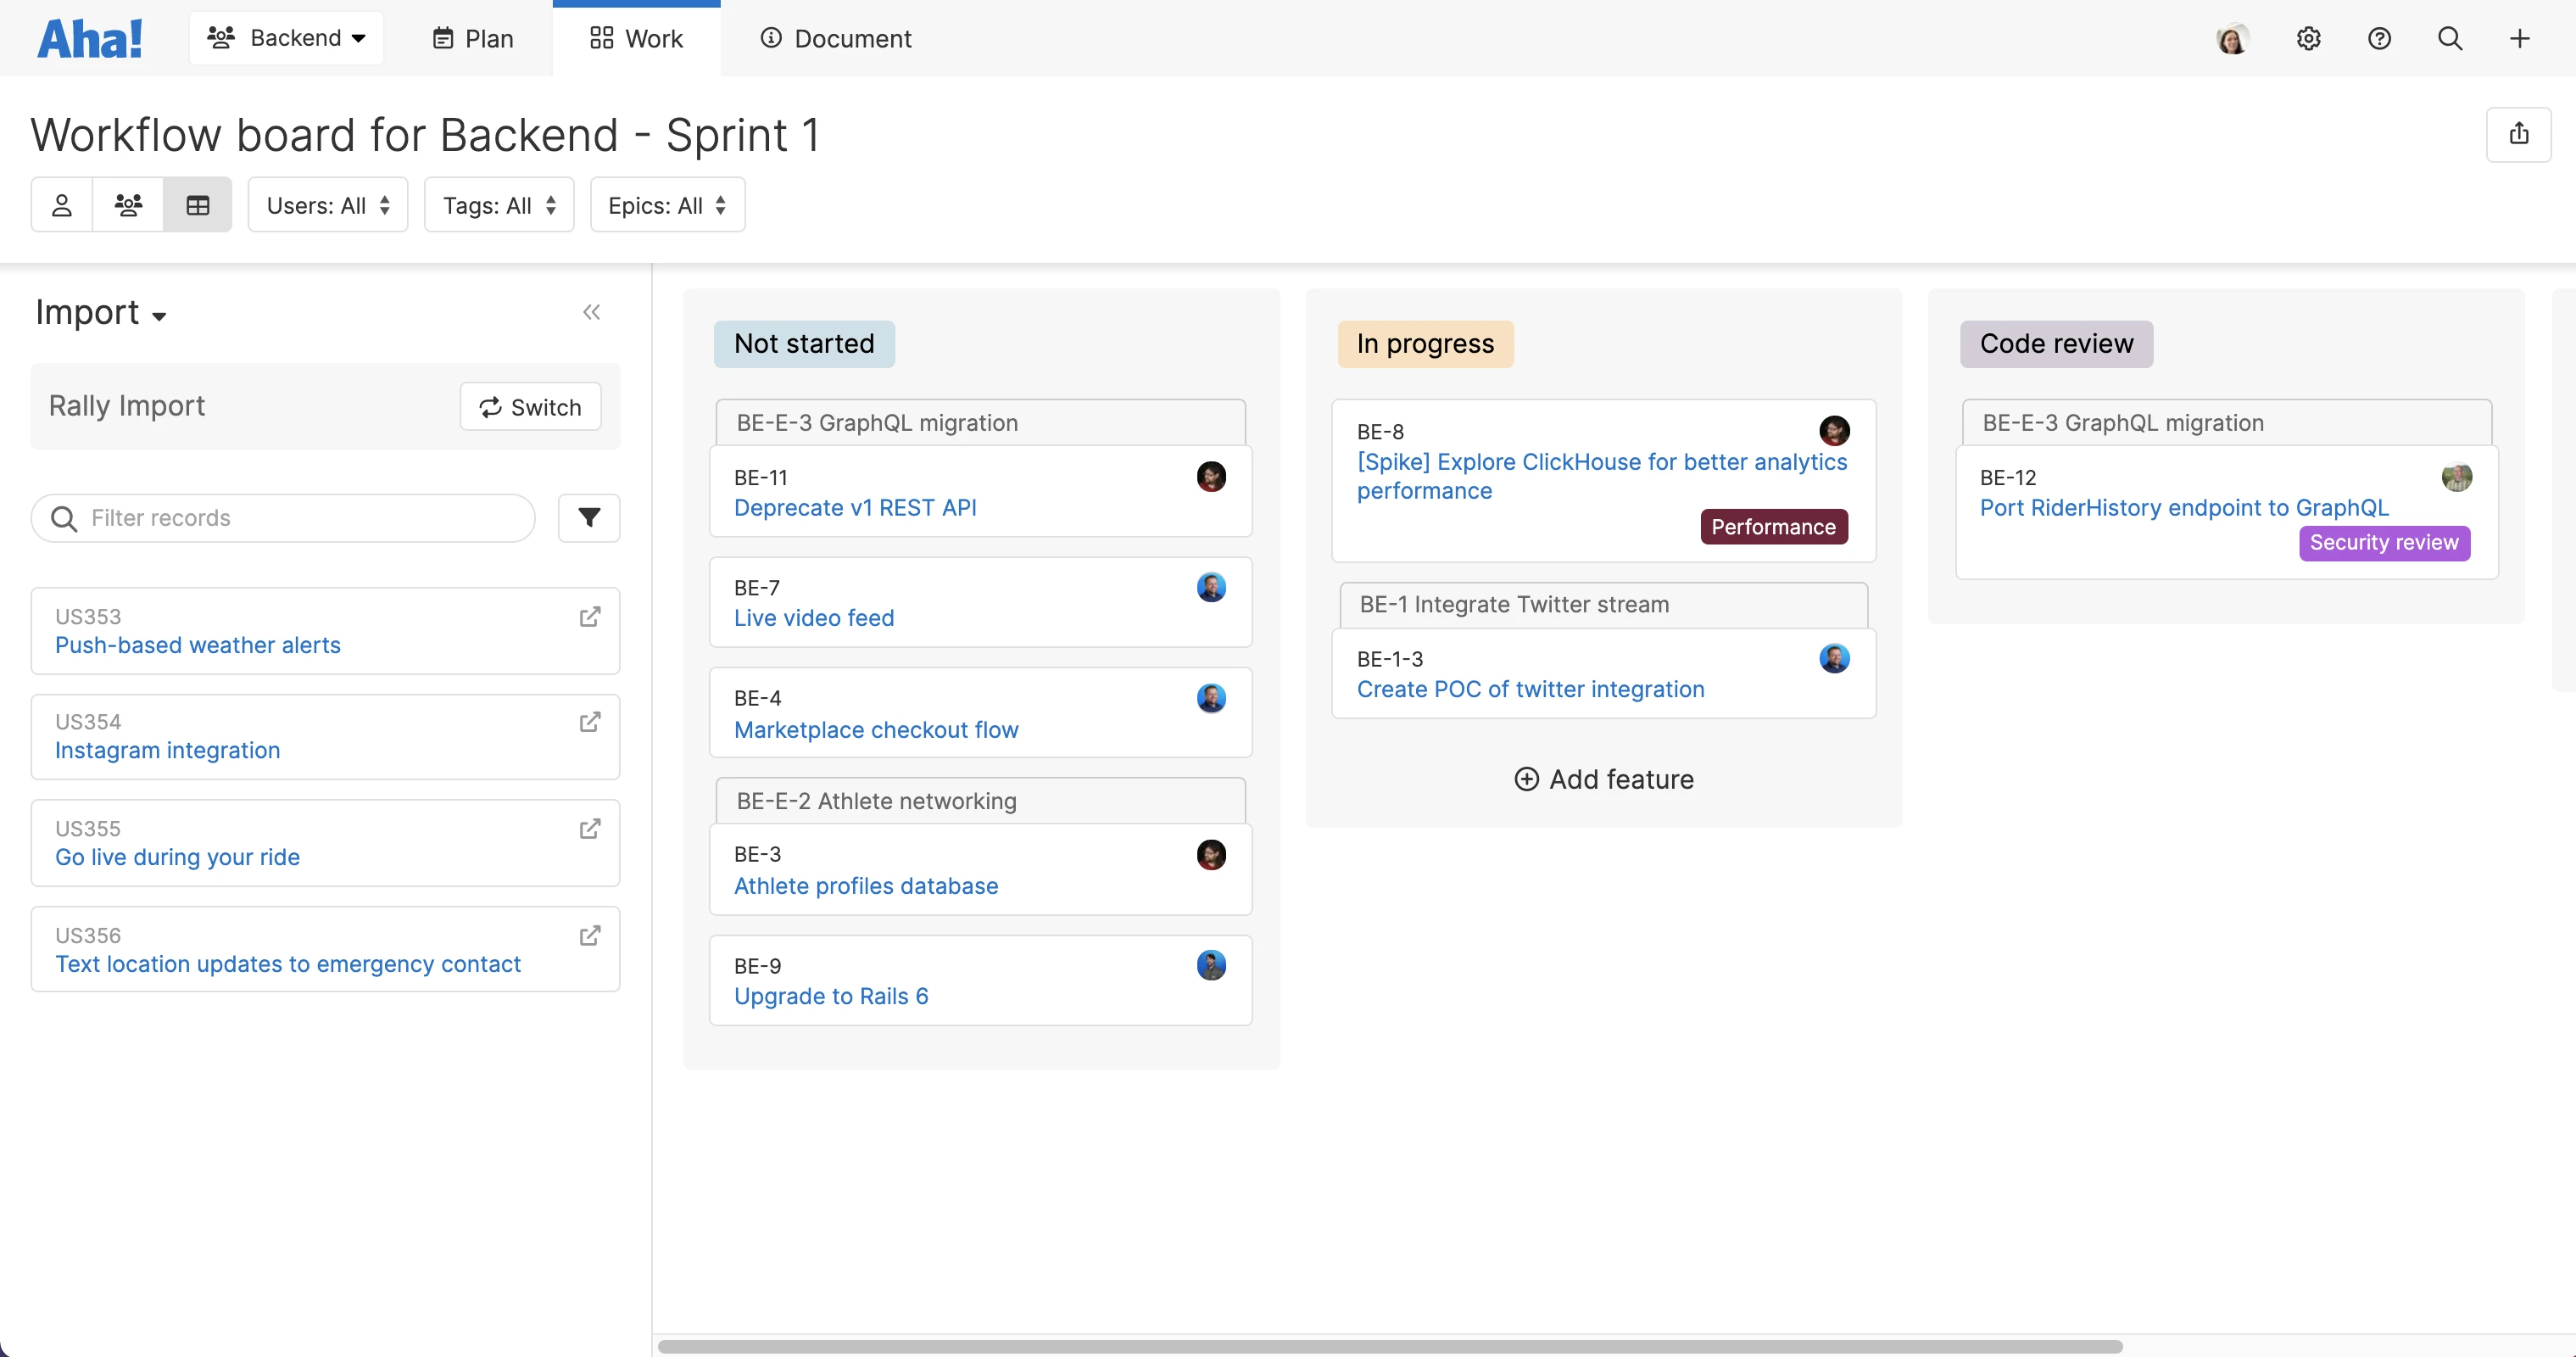Click the plus icon to create a record

click(2519, 38)
